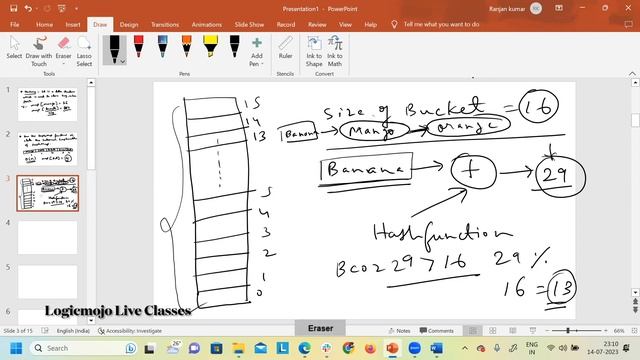Pick the orange pencil
The width and height of the screenshot is (640, 360).
click(x=187, y=47)
